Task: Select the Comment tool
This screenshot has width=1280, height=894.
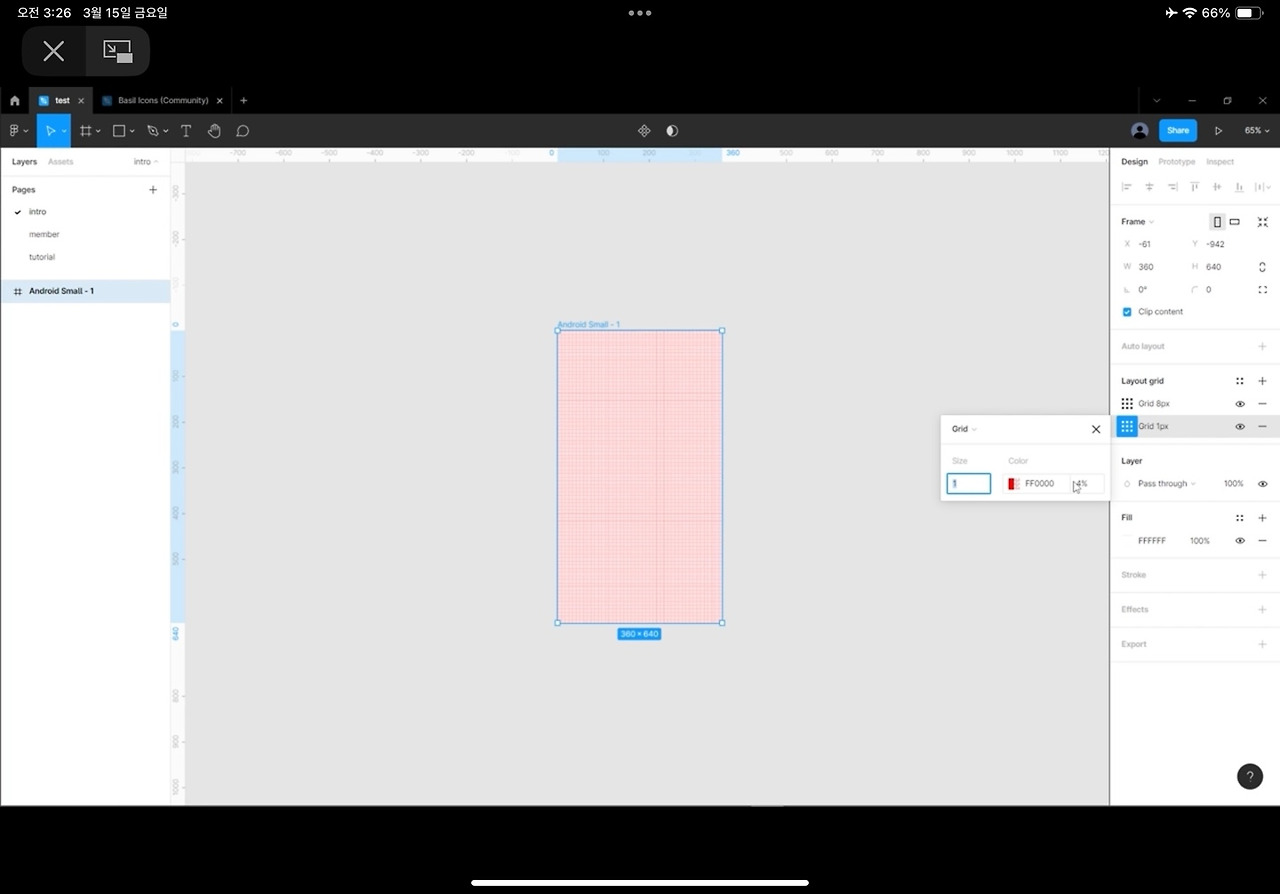Action: (x=242, y=131)
